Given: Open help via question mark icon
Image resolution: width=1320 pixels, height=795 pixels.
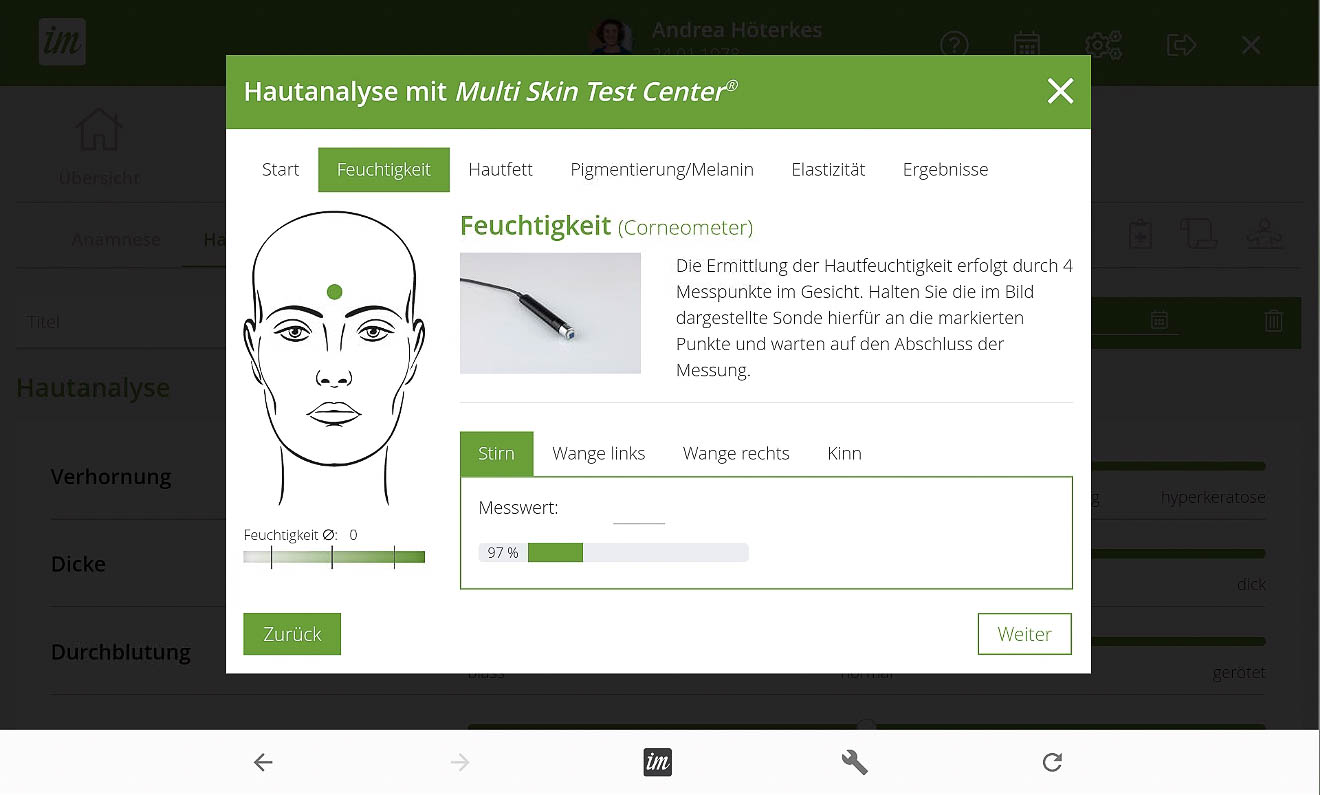Looking at the screenshot, I should pos(955,45).
